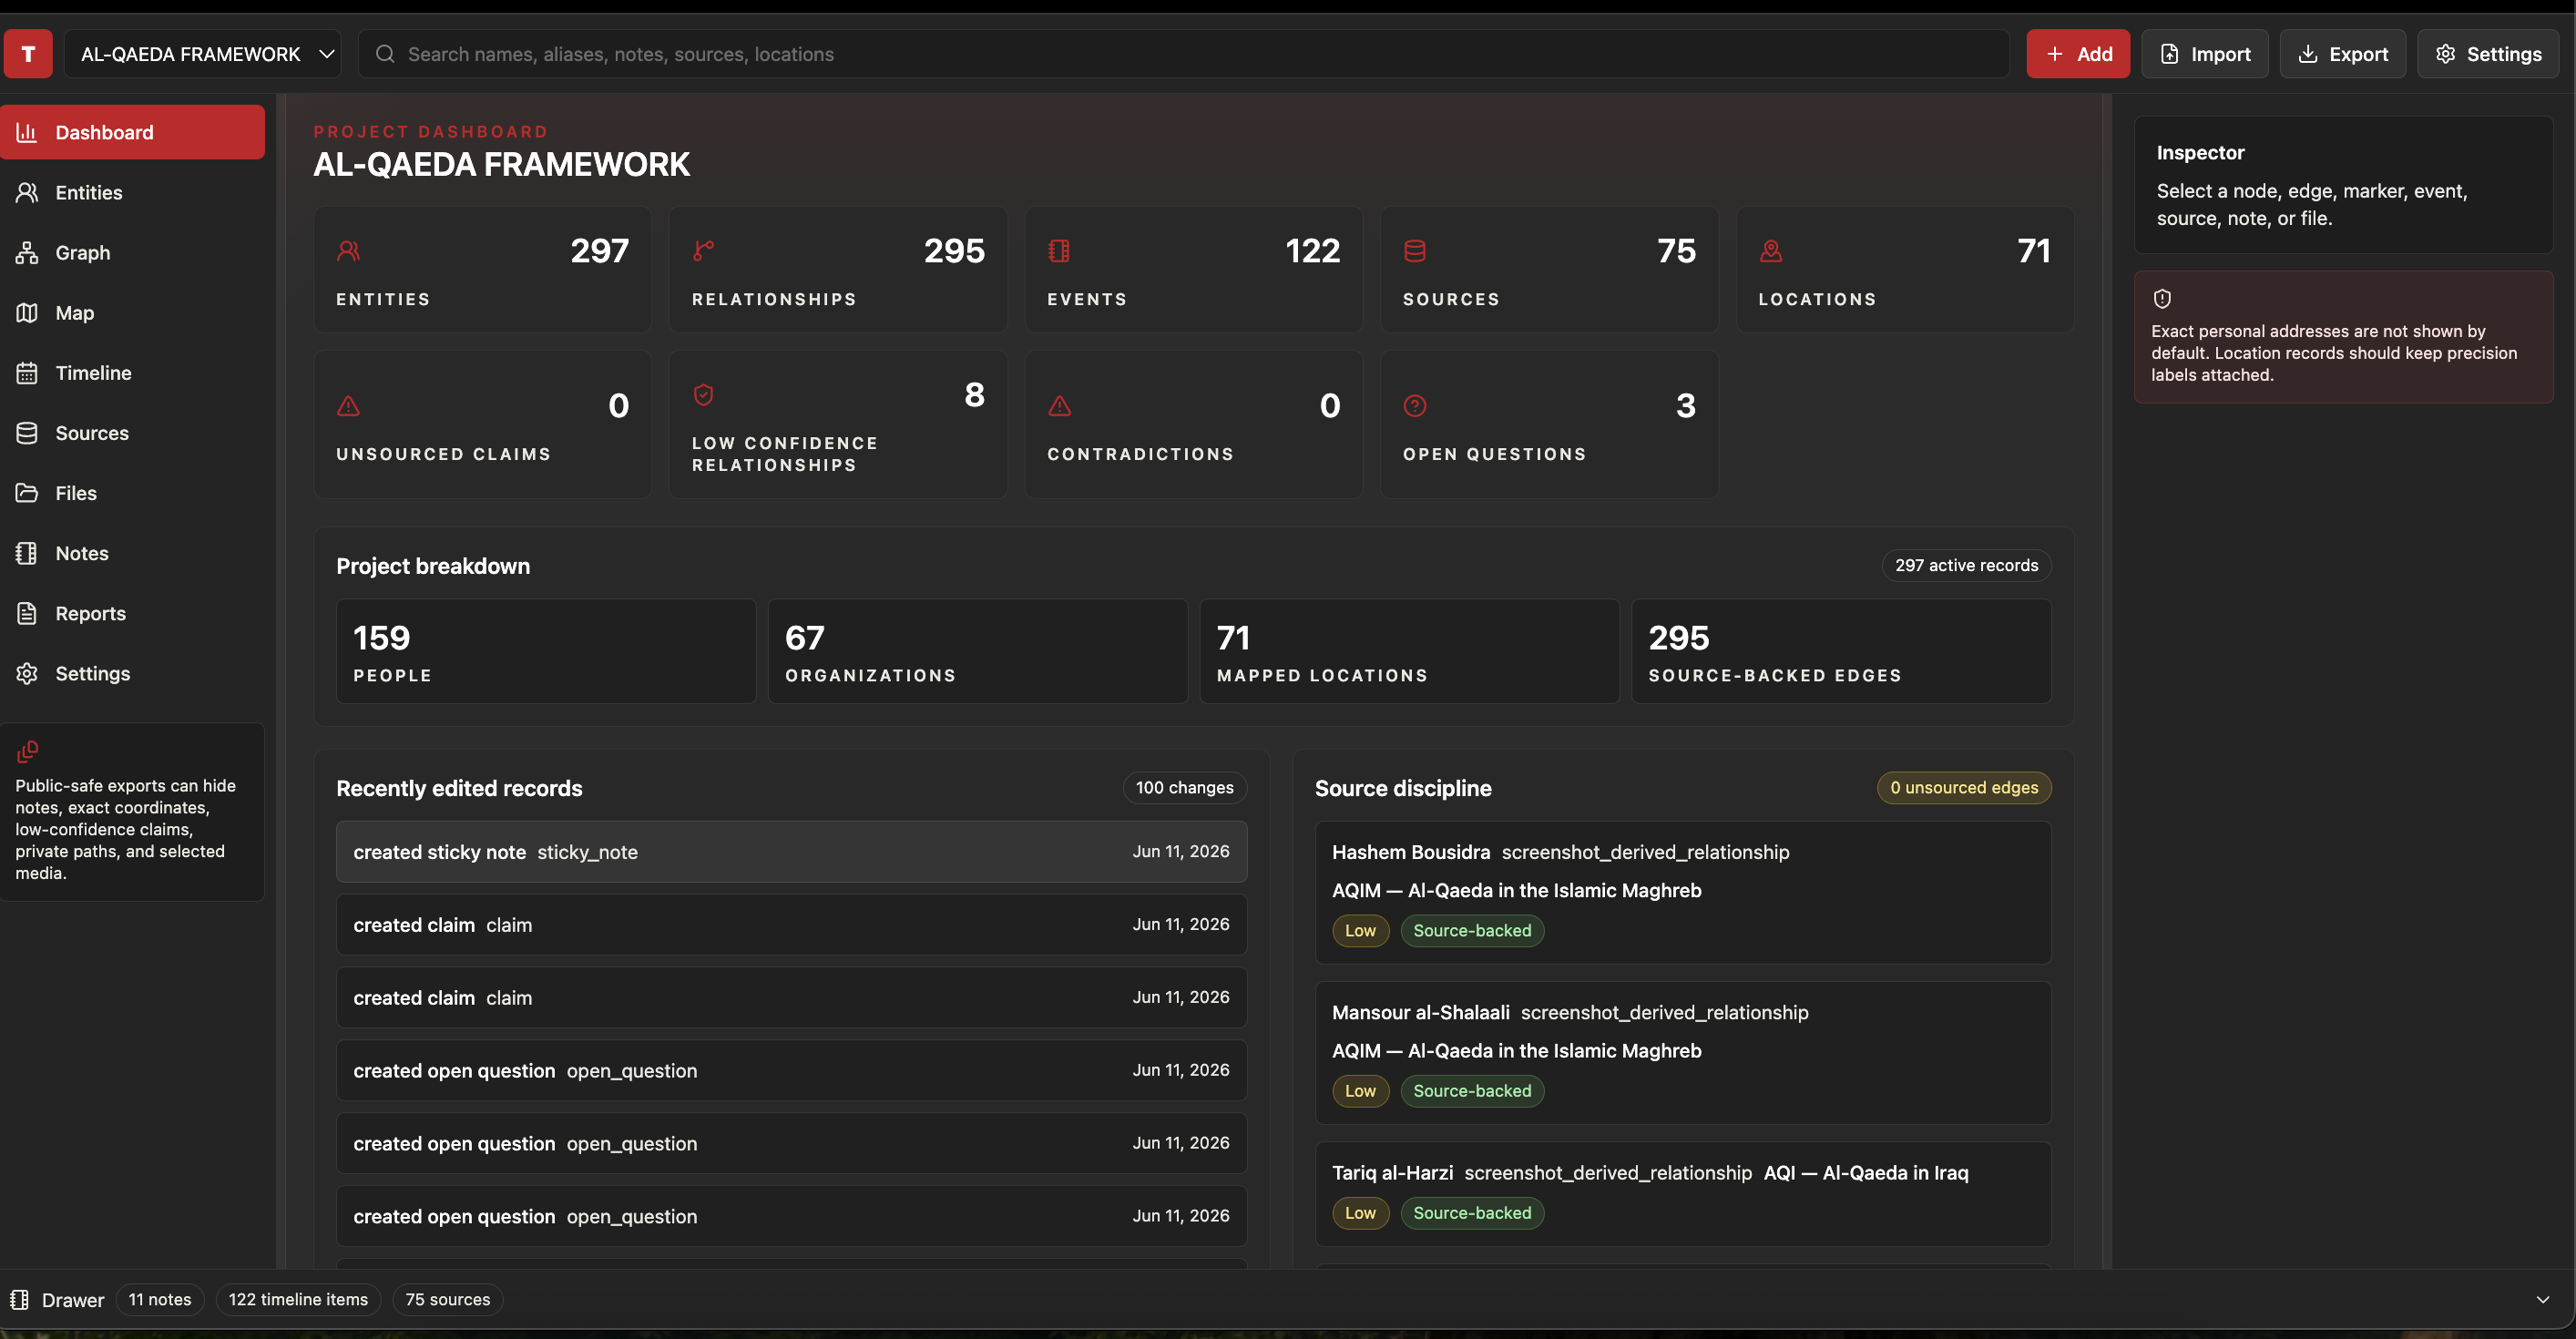Click the shield icon in the address notice
The image size is (2576, 1339).
click(2162, 298)
